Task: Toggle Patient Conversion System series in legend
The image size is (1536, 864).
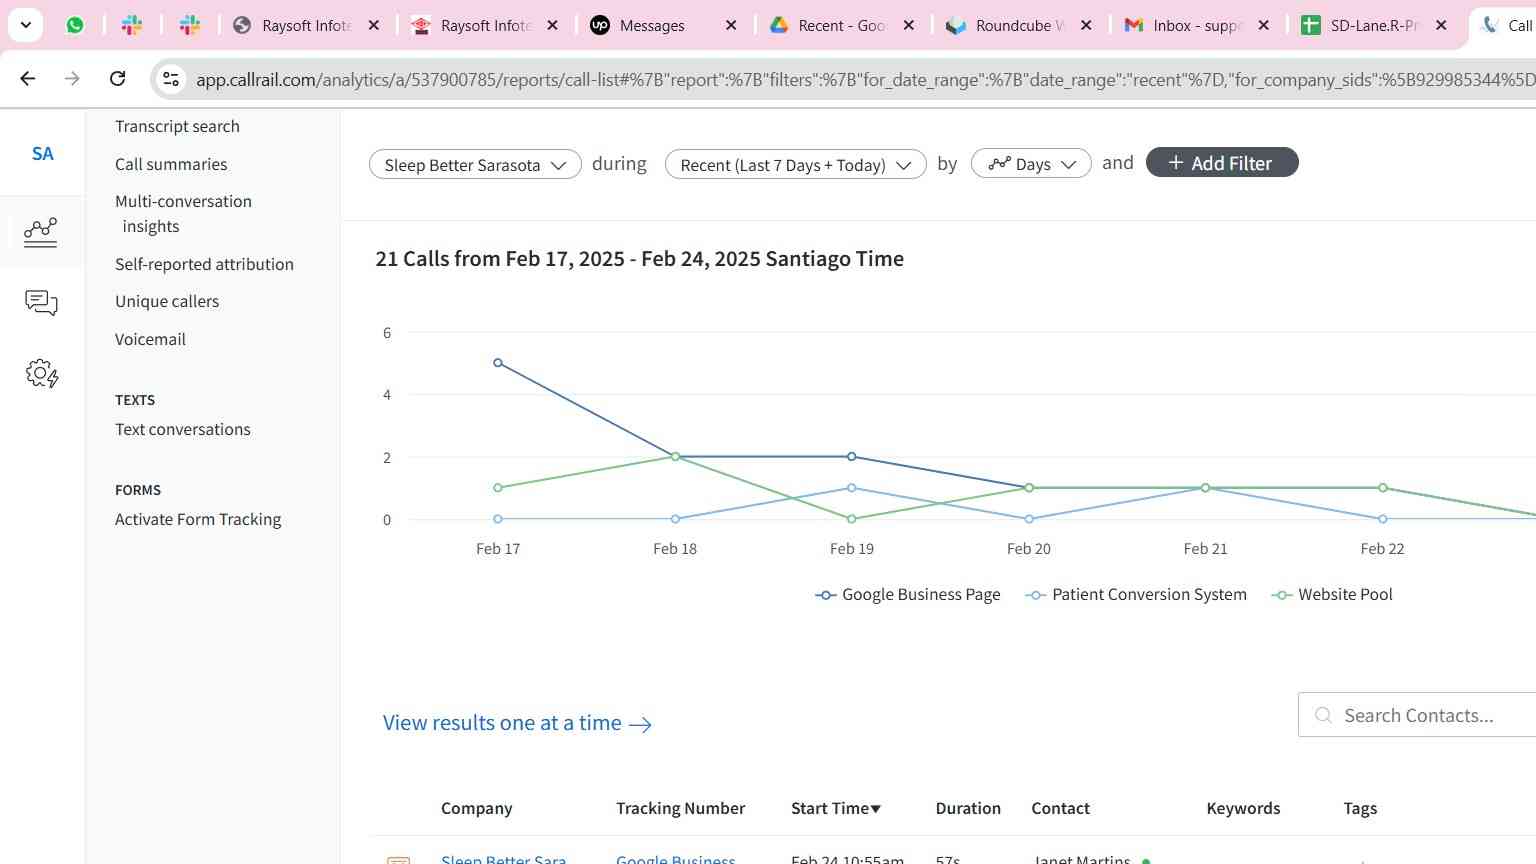Action: pyautogui.click(x=1136, y=595)
